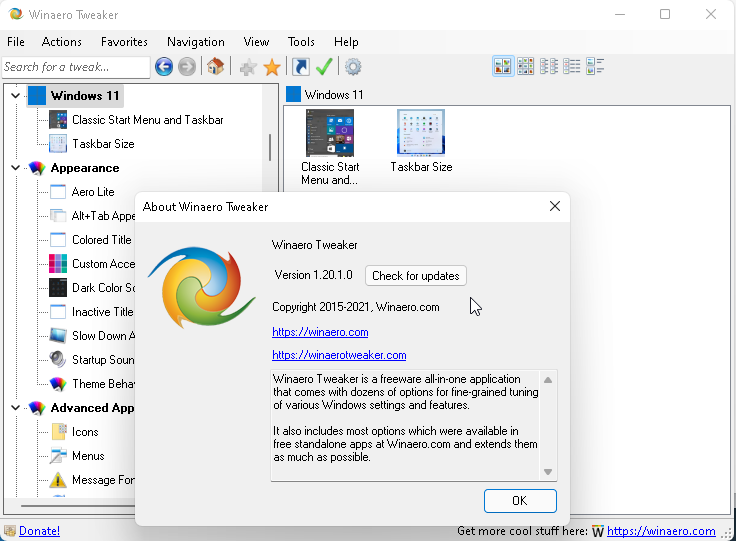The height and width of the screenshot is (541, 736).
Task: Open the Actions menu
Action: 61,42
